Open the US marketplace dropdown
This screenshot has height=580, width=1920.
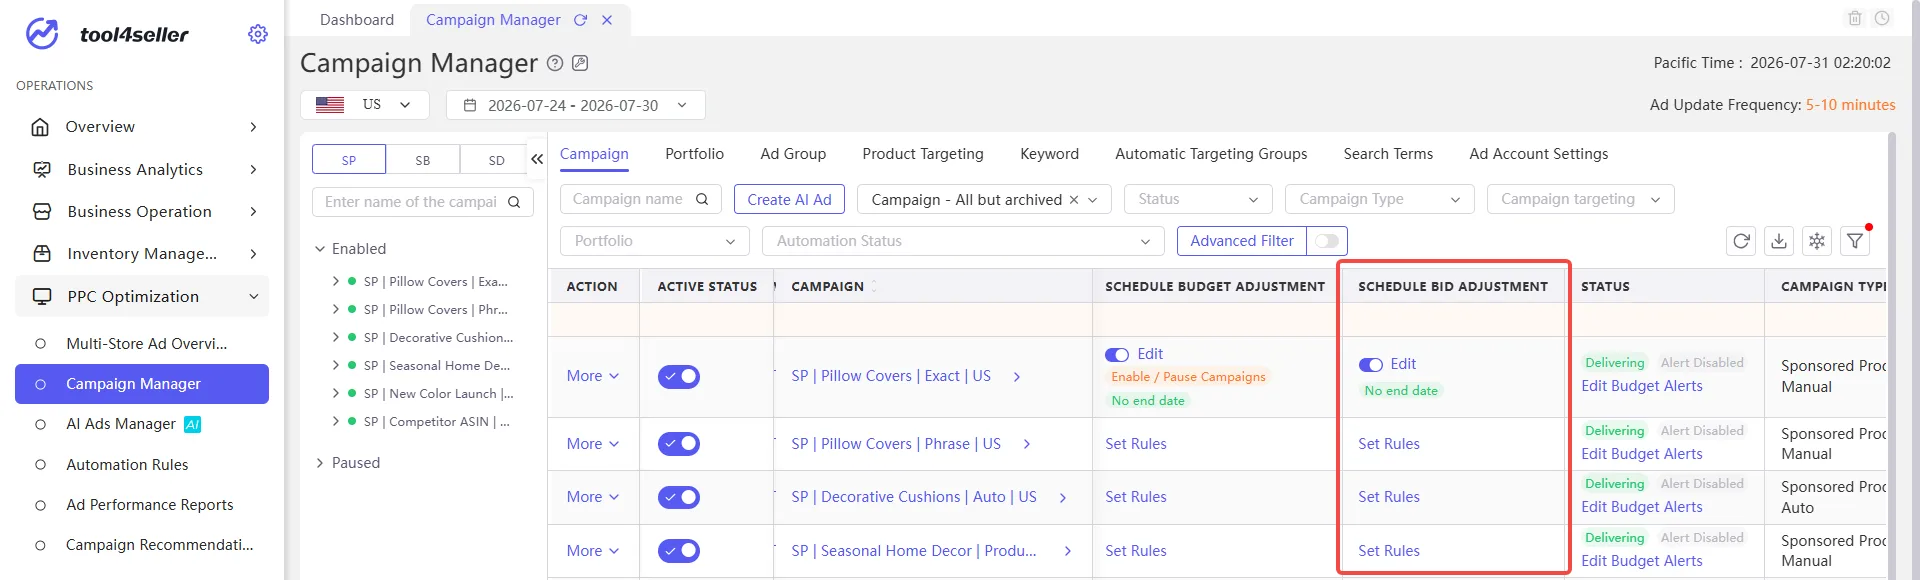pyautogui.click(x=365, y=105)
